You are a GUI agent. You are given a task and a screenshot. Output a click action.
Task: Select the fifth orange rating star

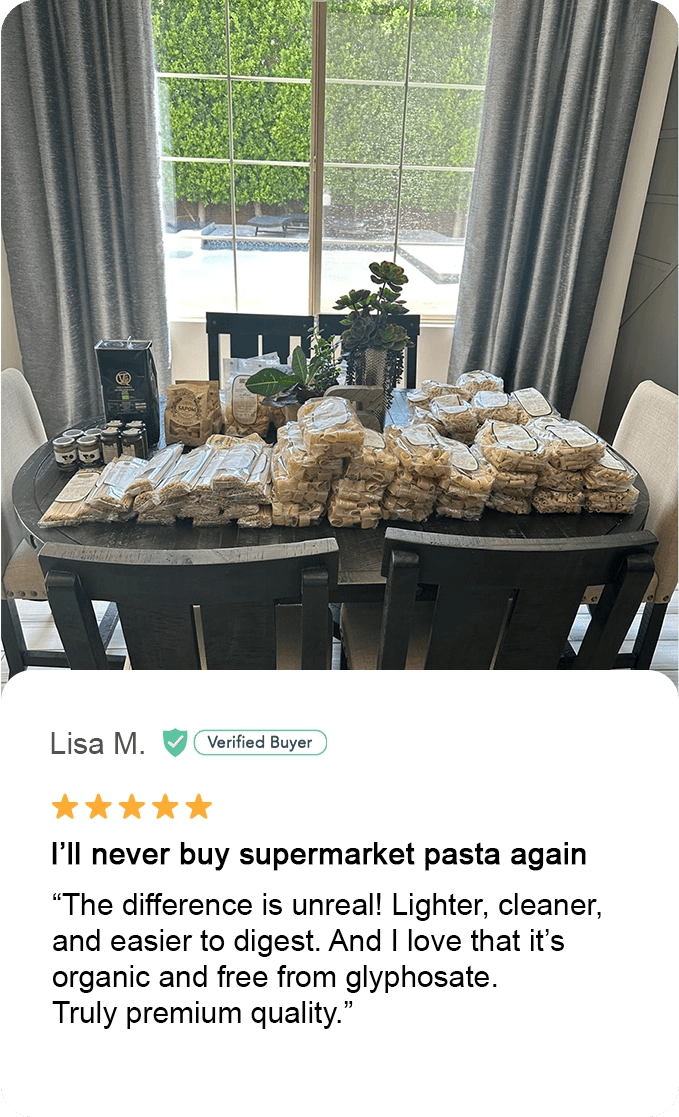click(x=199, y=807)
